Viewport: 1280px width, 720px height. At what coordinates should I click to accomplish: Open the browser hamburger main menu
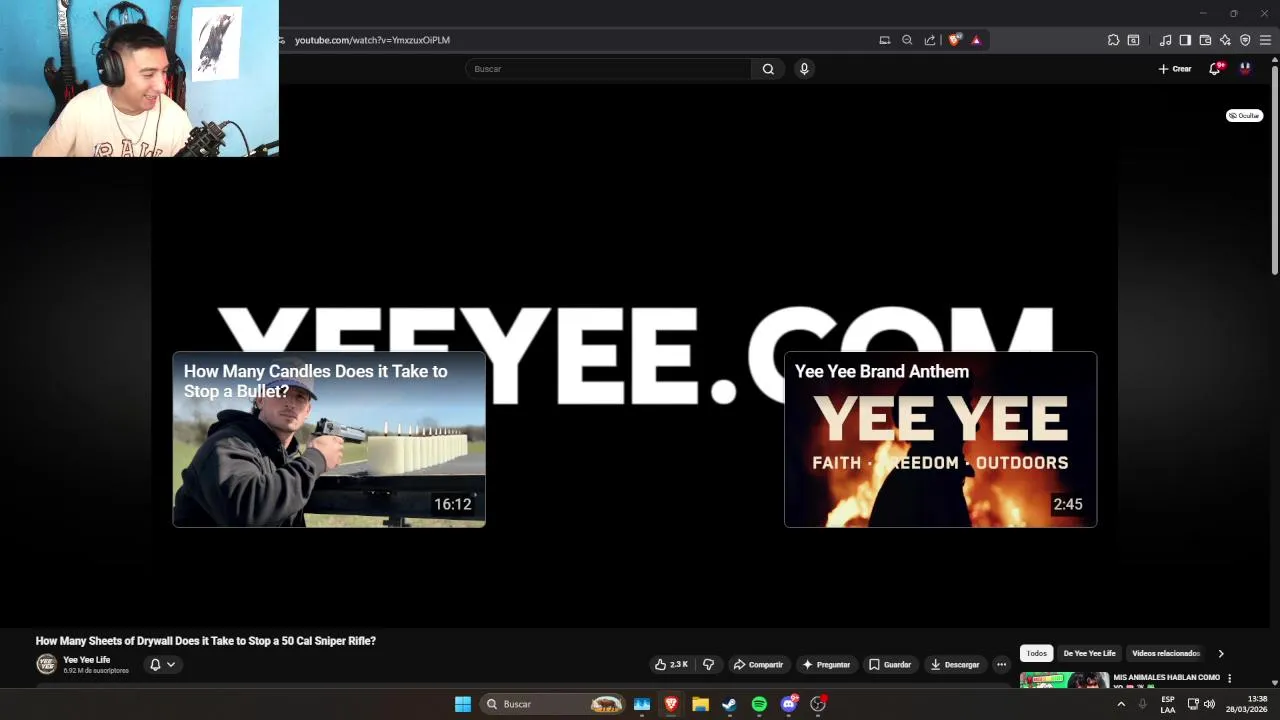[1265, 40]
